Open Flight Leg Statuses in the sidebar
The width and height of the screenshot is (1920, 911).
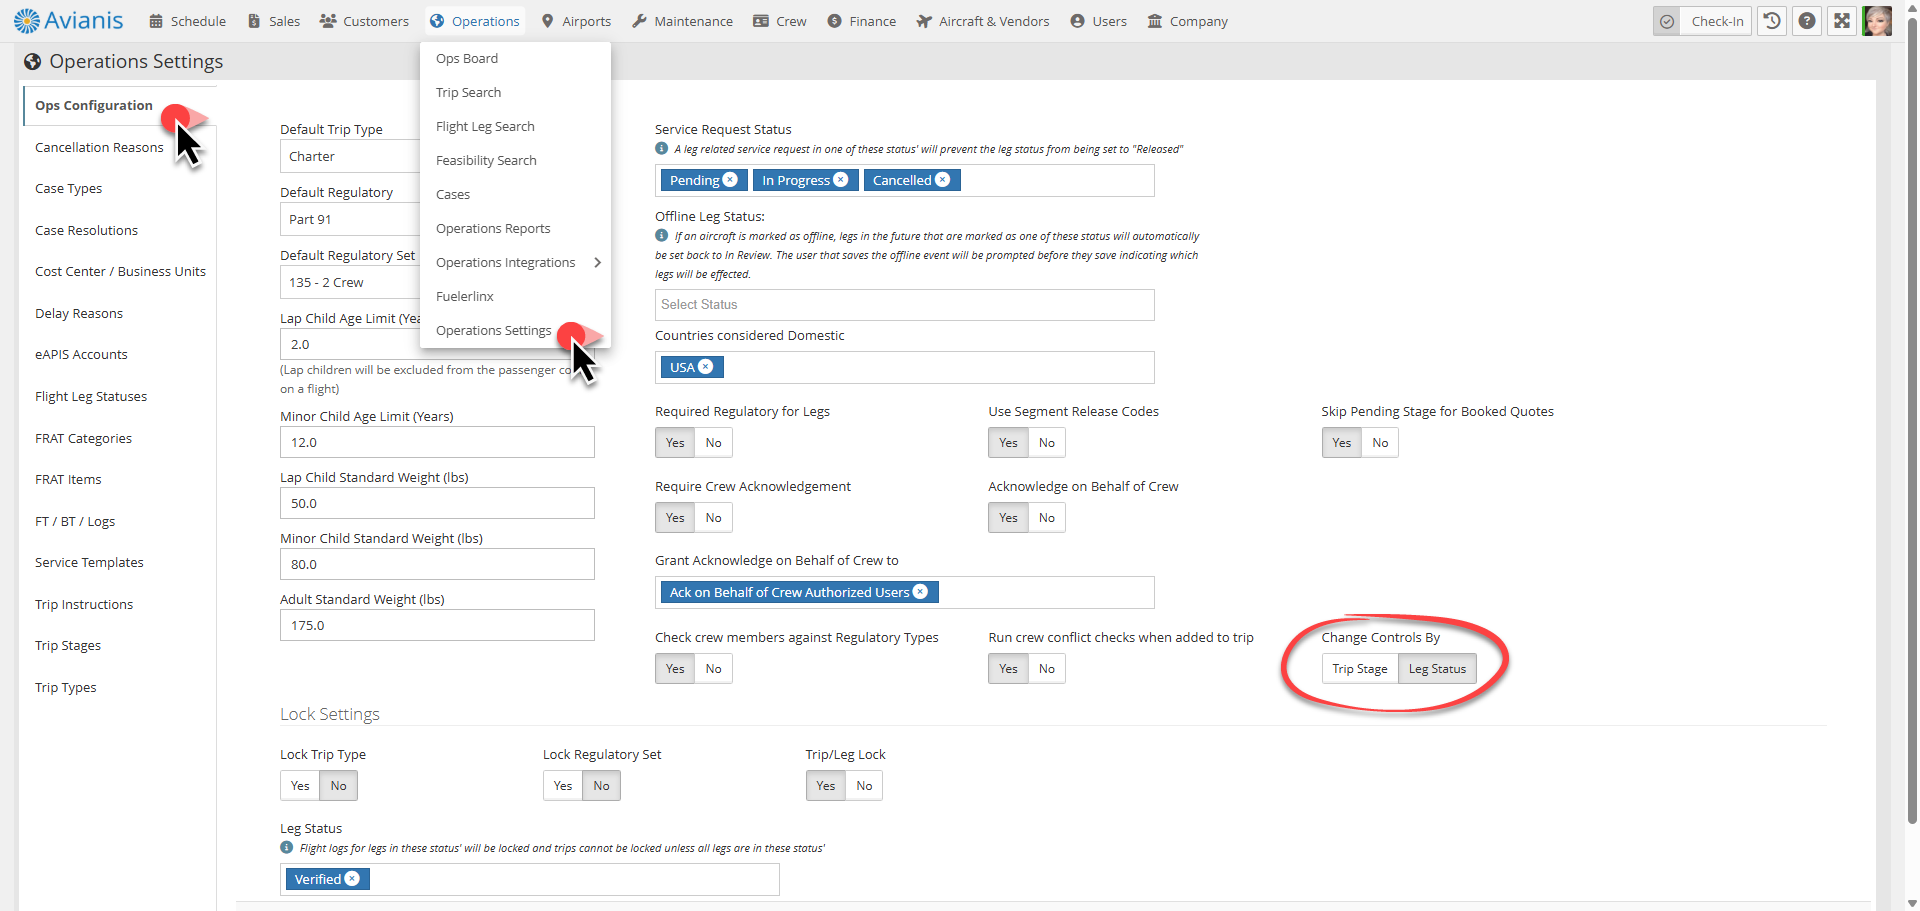coord(91,396)
